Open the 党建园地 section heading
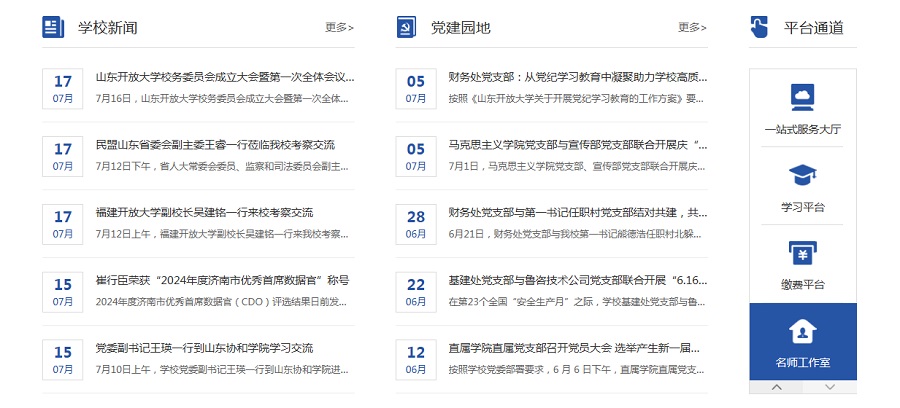The width and height of the screenshot is (900, 408). [461, 28]
